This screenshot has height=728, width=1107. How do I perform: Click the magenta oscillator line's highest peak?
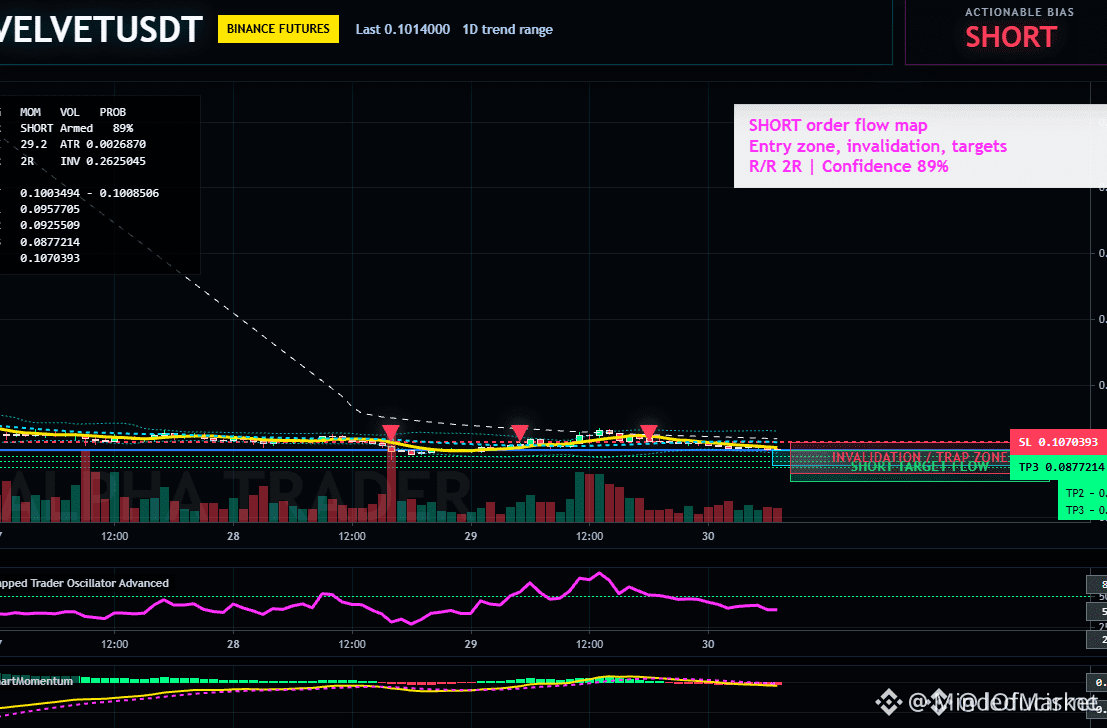[x=600, y=573]
